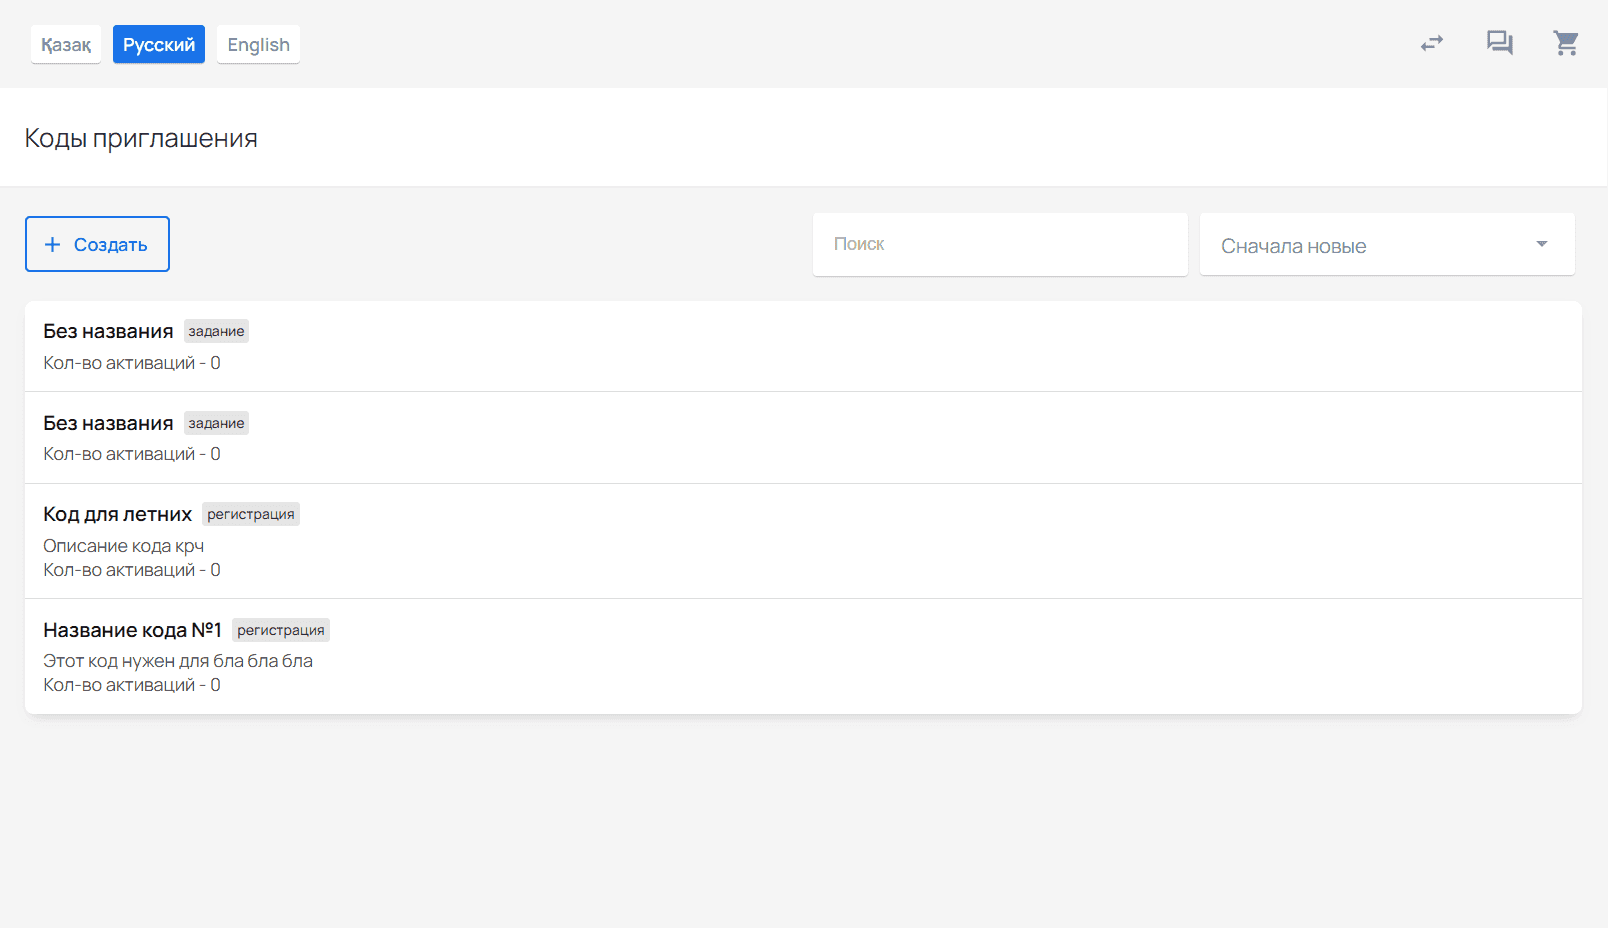Open the chat messages icon
This screenshot has height=928, width=1608.
[x=1499, y=43]
